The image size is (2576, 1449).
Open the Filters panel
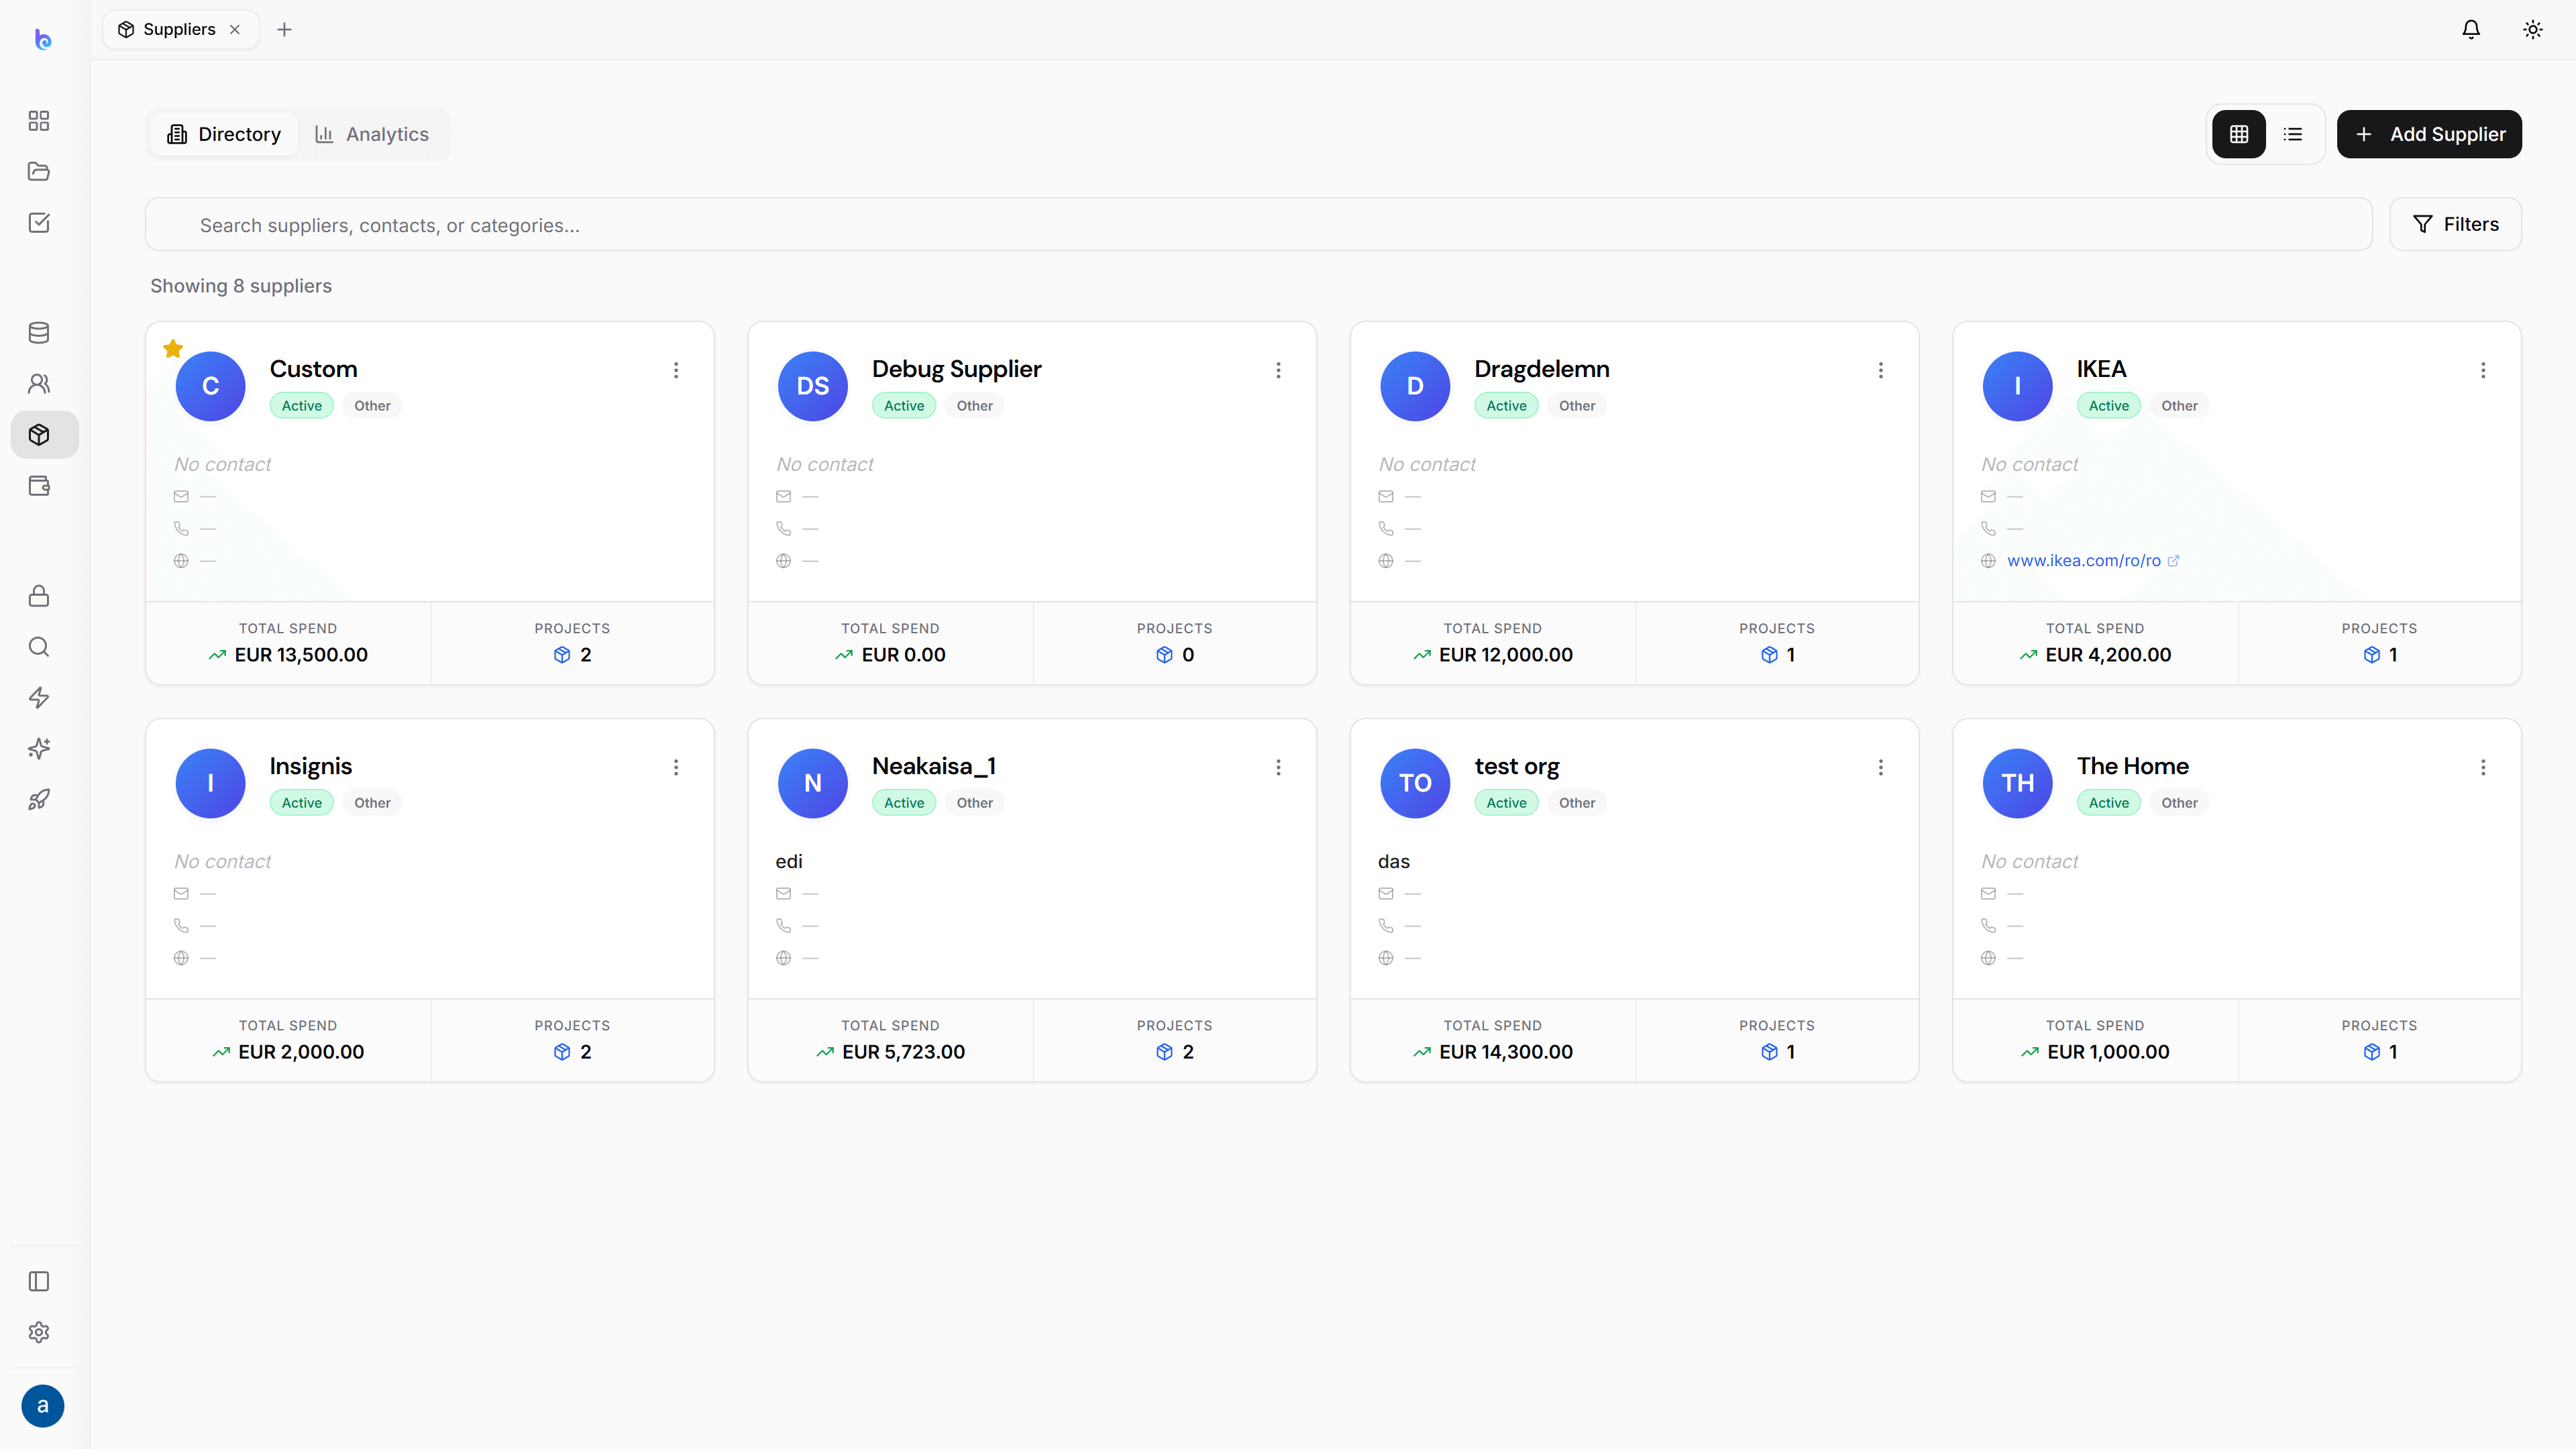[x=2455, y=224]
